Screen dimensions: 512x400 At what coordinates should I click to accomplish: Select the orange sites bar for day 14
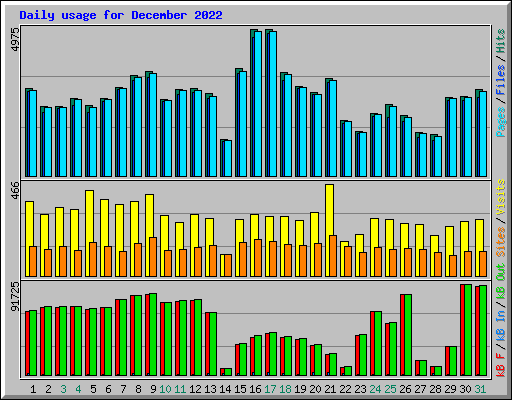228,266
